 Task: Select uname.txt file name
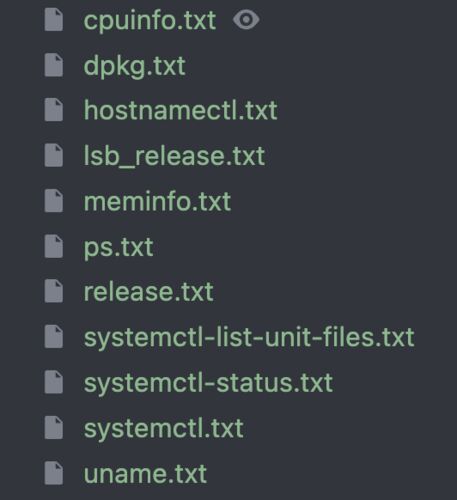point(145,474)
